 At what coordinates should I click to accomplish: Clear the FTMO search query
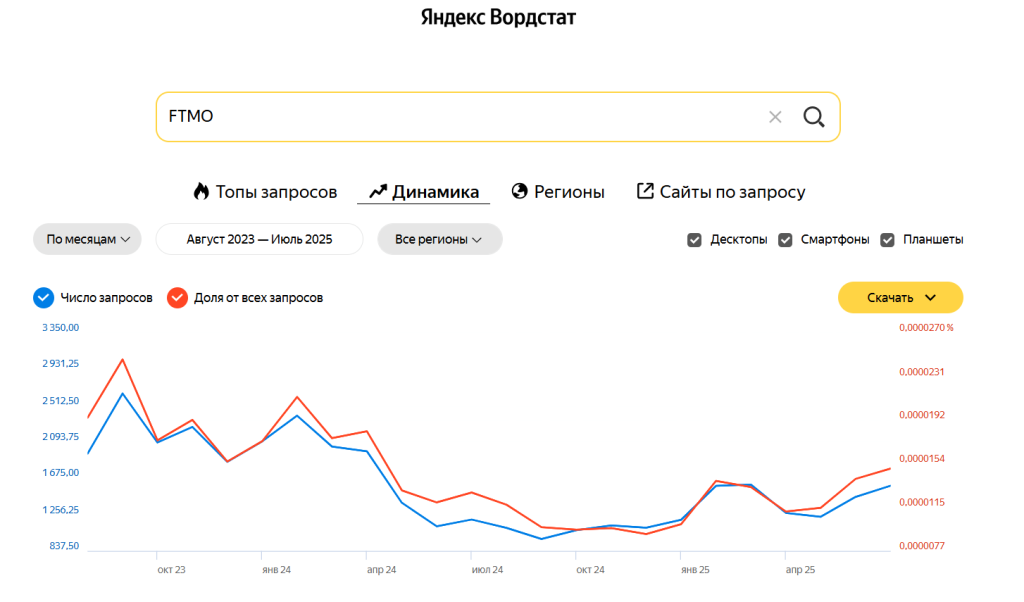[x=775, y=117]
